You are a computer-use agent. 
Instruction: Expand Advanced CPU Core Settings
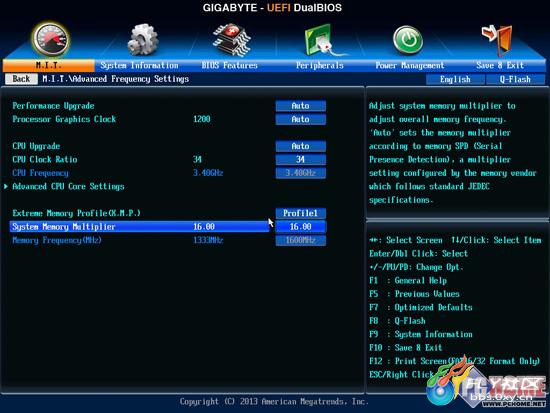point(68,186)
